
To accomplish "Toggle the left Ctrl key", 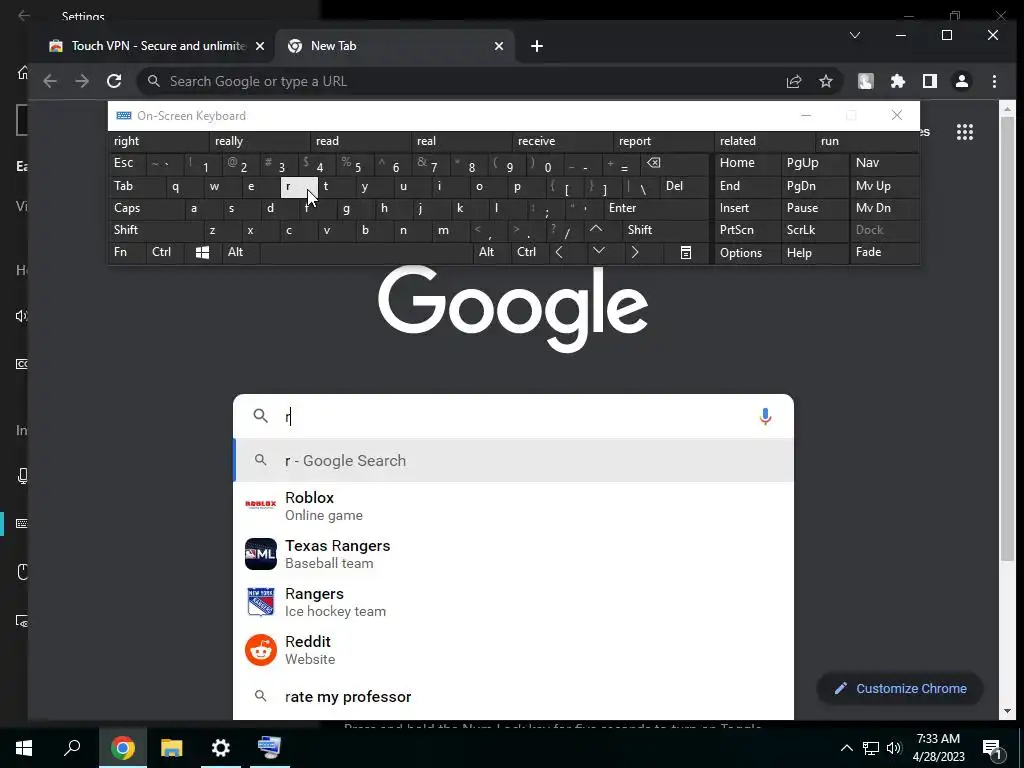I will 165,252.
